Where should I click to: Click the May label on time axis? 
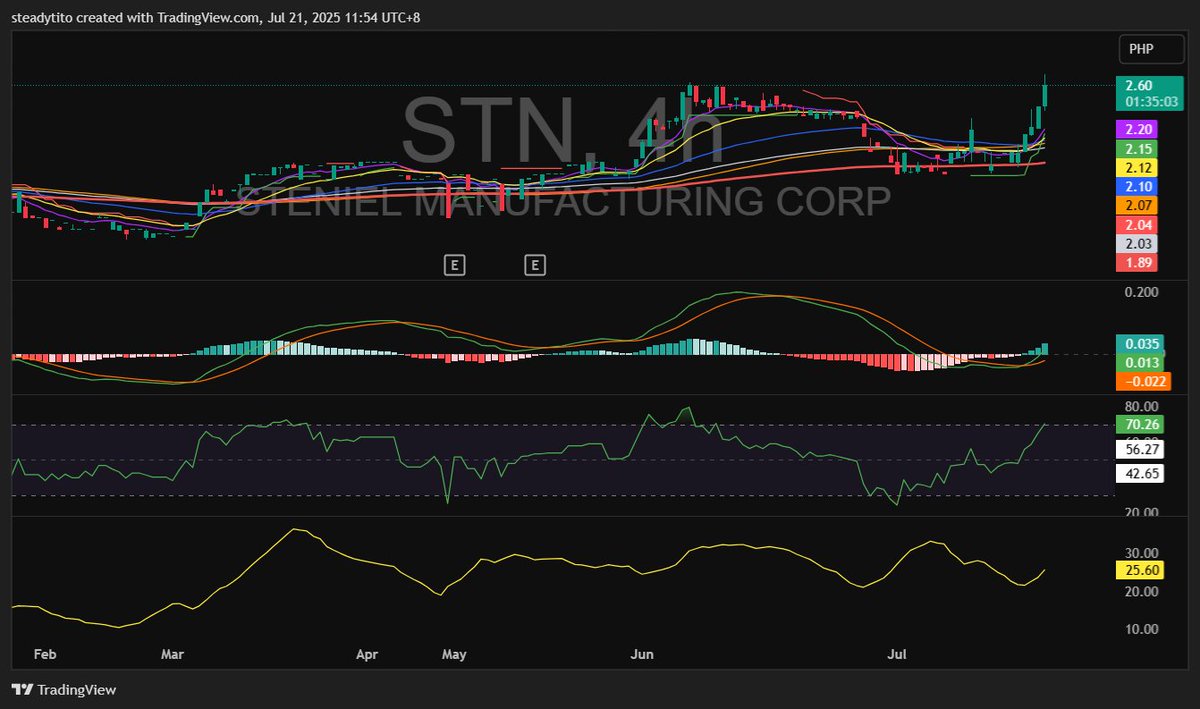(454, 654)
